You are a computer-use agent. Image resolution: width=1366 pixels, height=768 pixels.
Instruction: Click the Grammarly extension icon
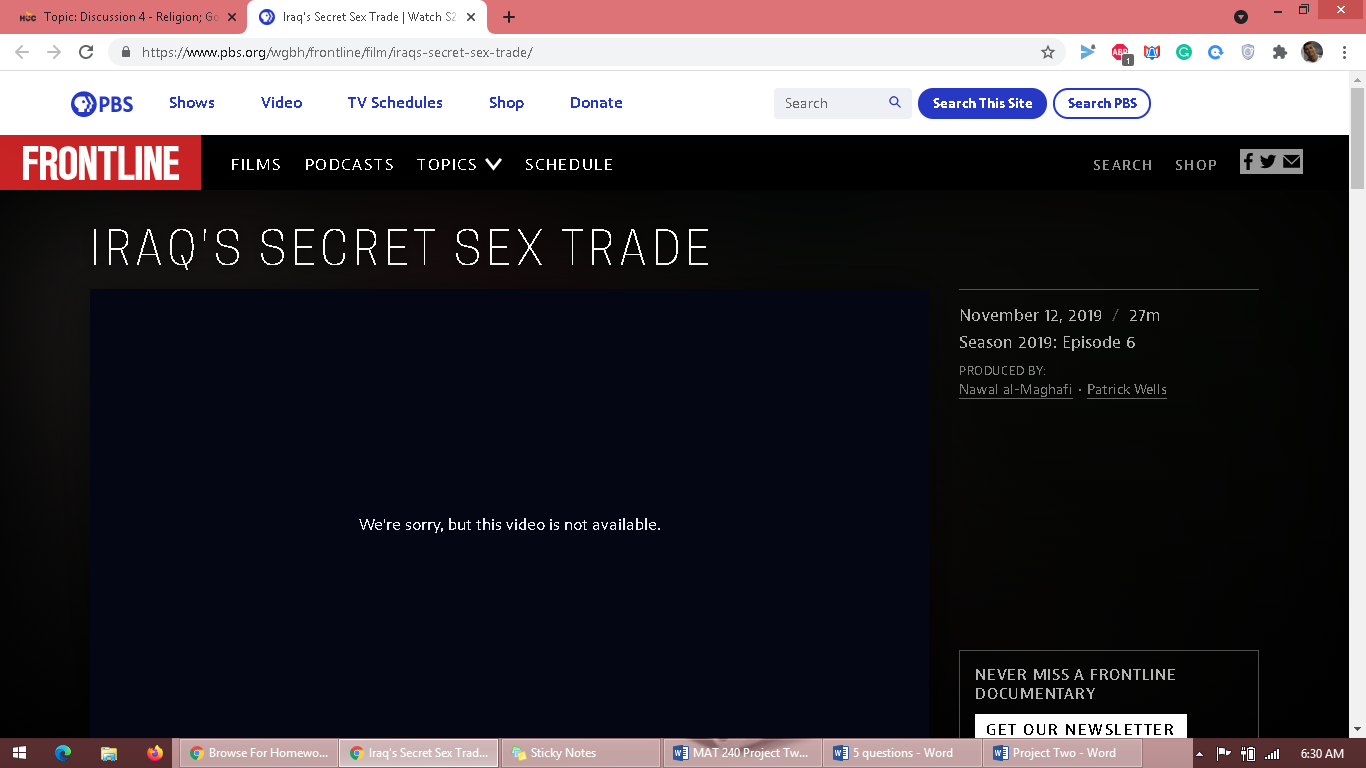[x=1184, y=52]
